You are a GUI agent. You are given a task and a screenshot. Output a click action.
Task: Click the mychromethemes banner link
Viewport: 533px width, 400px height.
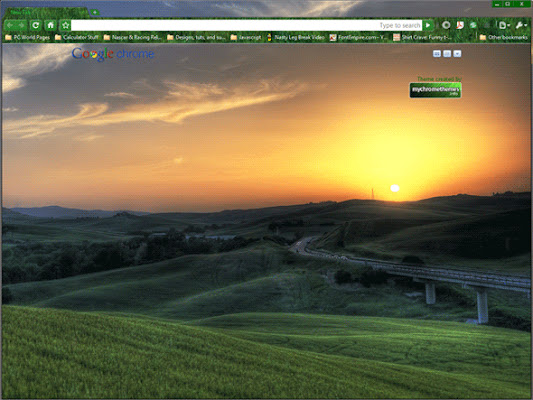(x=435, y=90)
